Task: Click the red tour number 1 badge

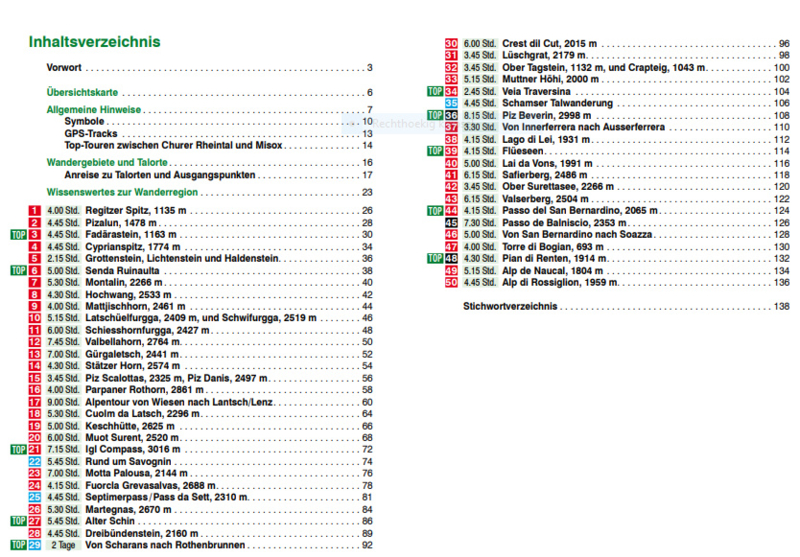Action: [x=34, y=211]
